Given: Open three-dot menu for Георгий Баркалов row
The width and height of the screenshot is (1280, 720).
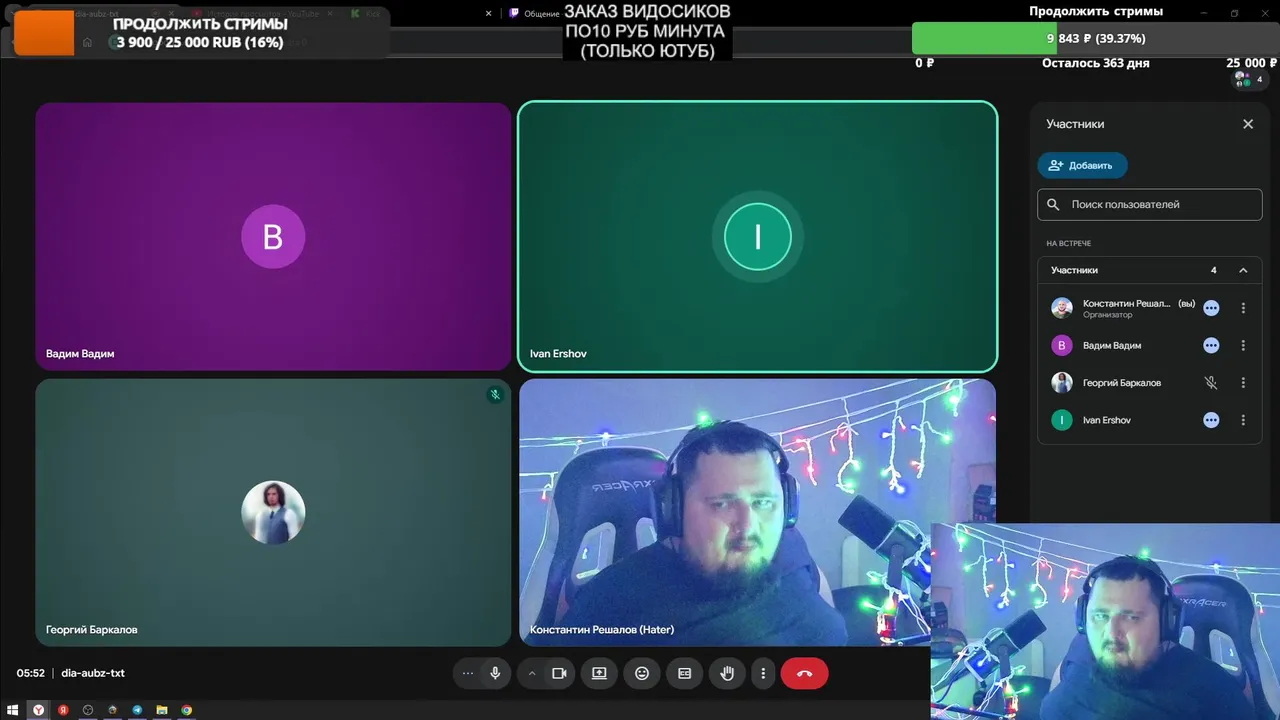Looking at the screenshot, I should point(1243,382).
